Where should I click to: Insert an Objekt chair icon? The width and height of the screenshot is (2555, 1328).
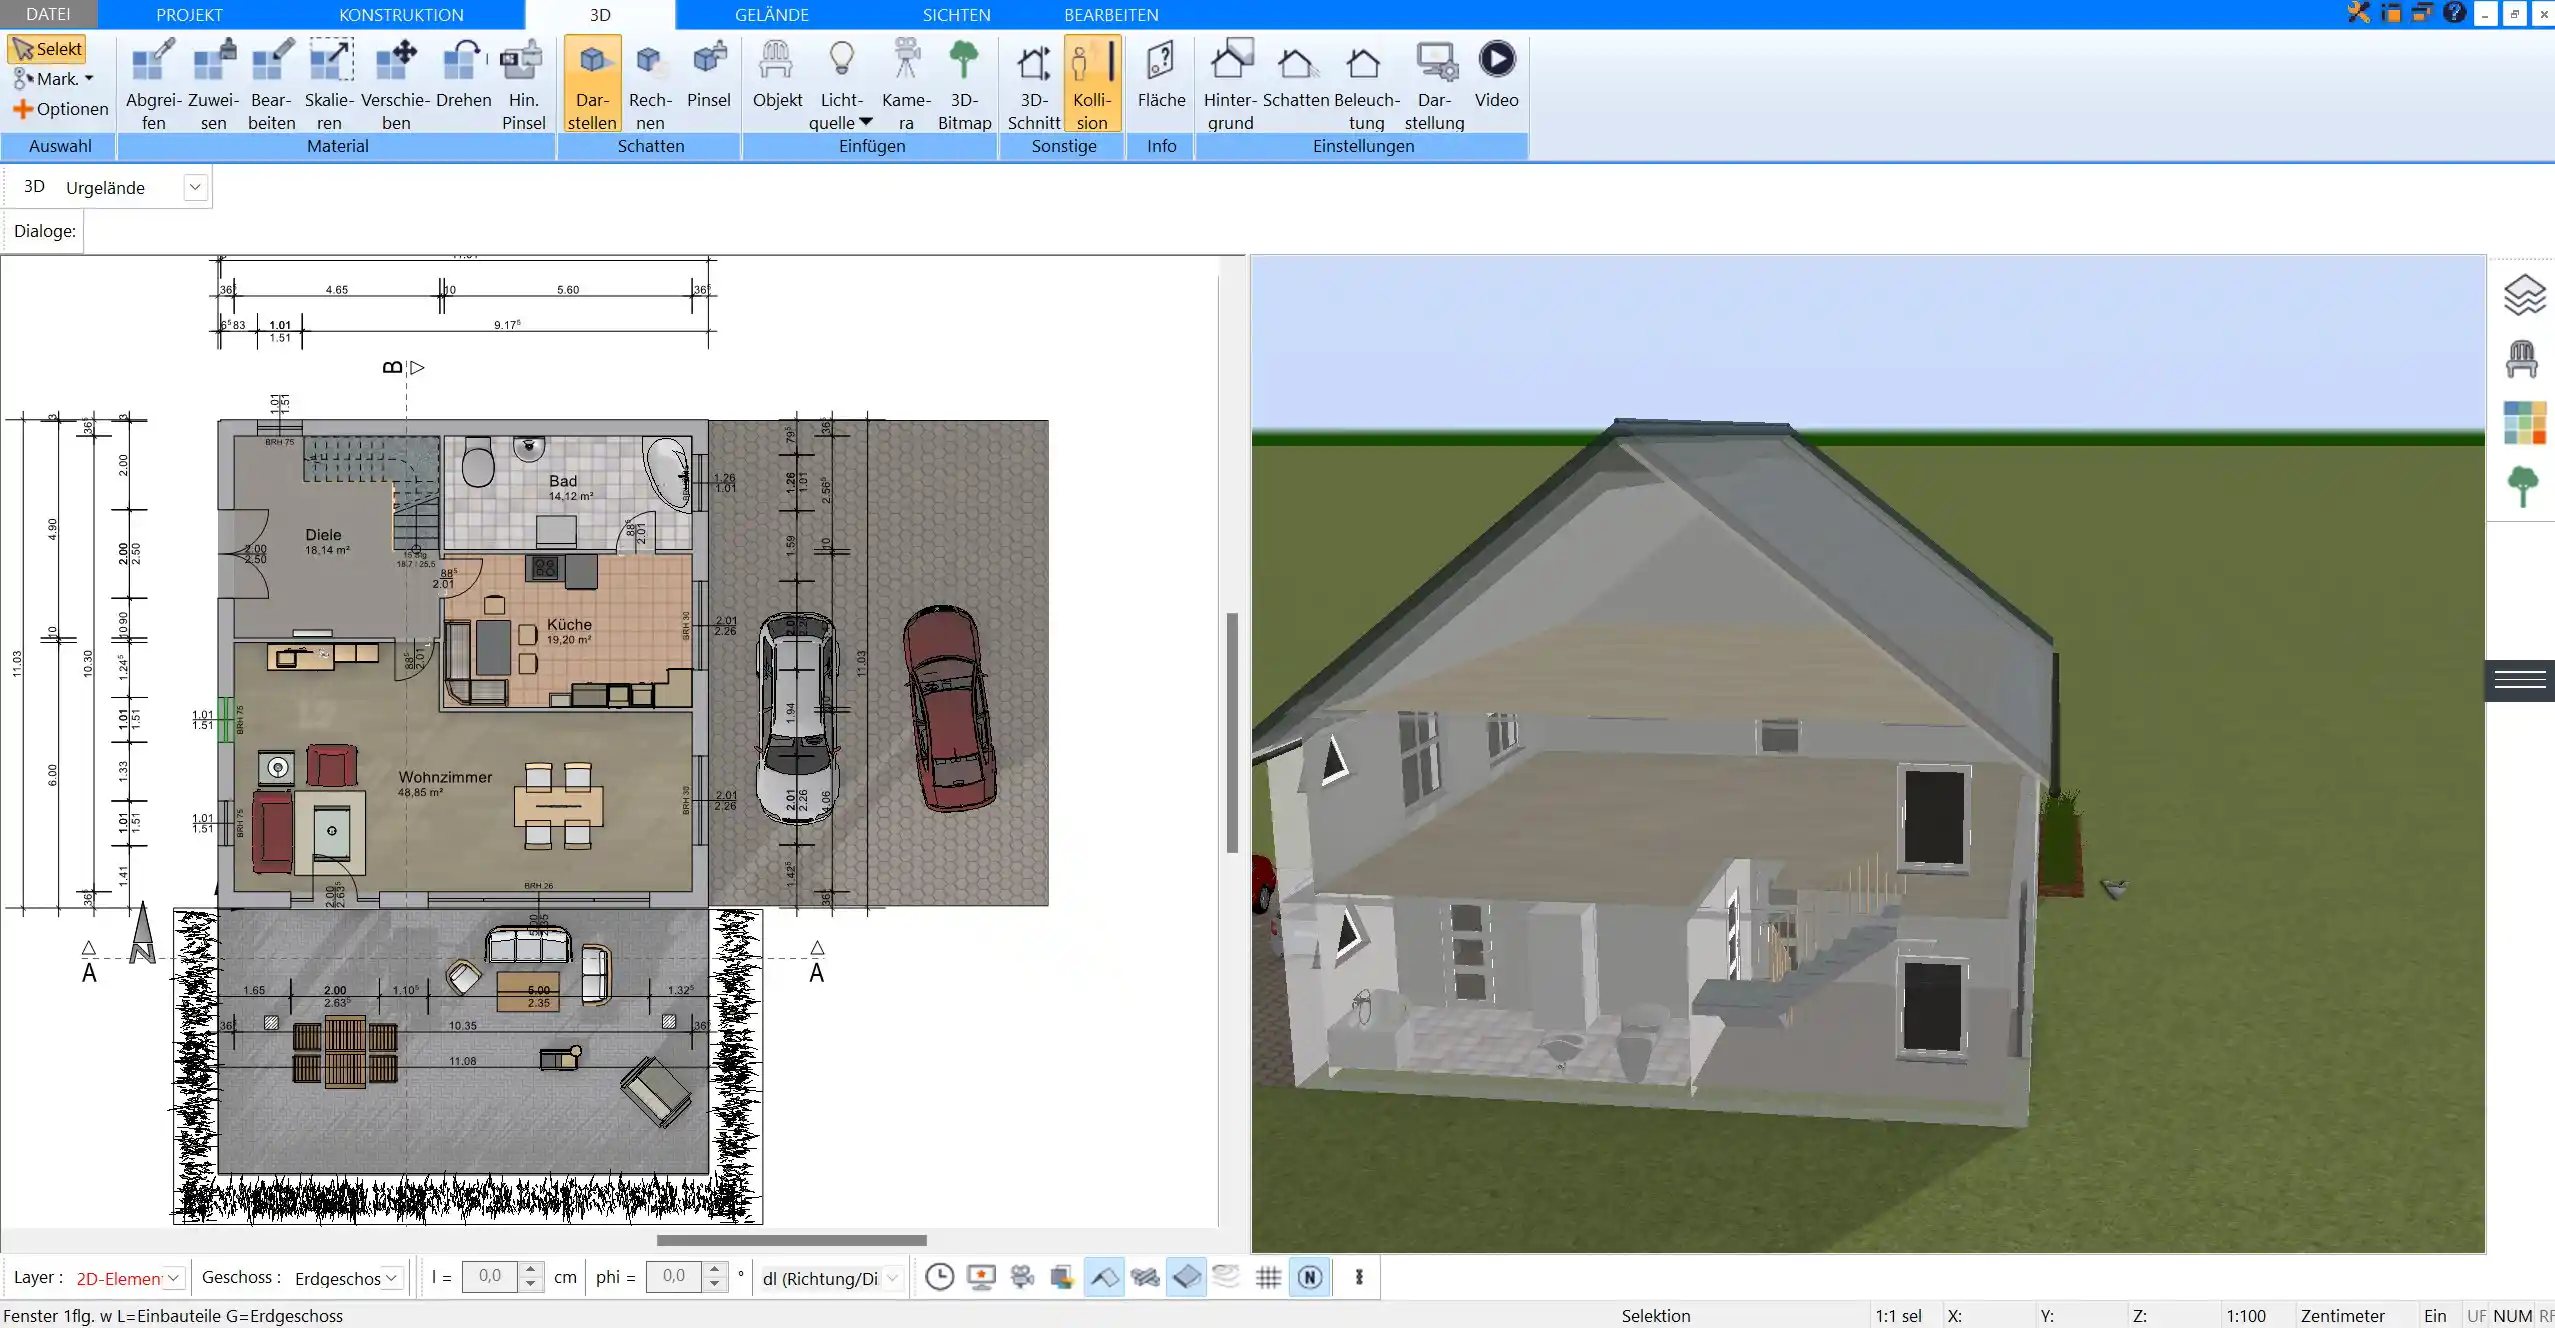tap(777, 76)
